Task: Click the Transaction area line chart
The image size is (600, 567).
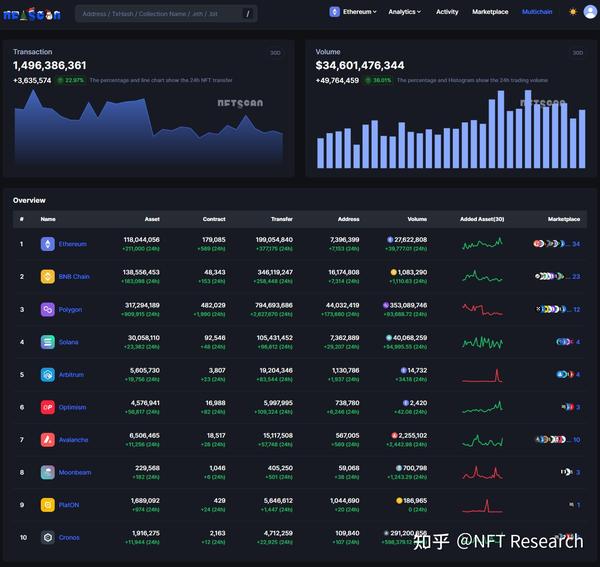Action: click(148, 128)
